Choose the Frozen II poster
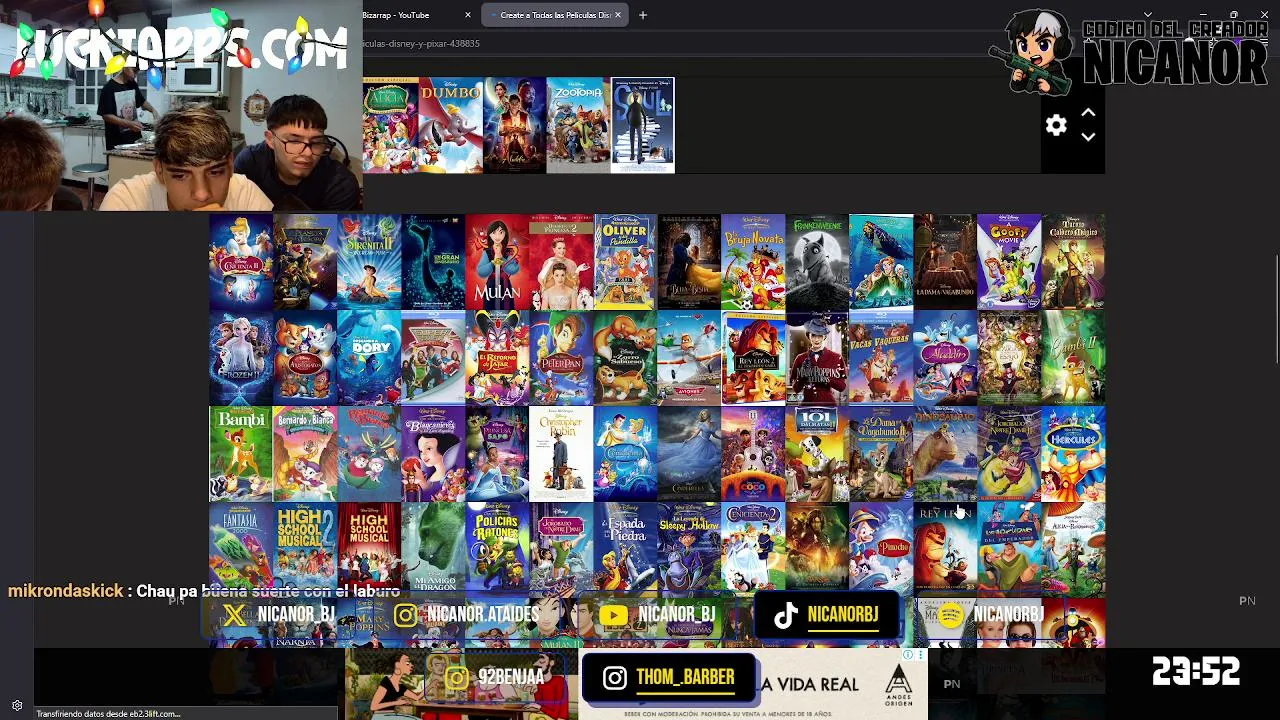The height and width of the screenshot is (720, 1280). pos(241,357)
